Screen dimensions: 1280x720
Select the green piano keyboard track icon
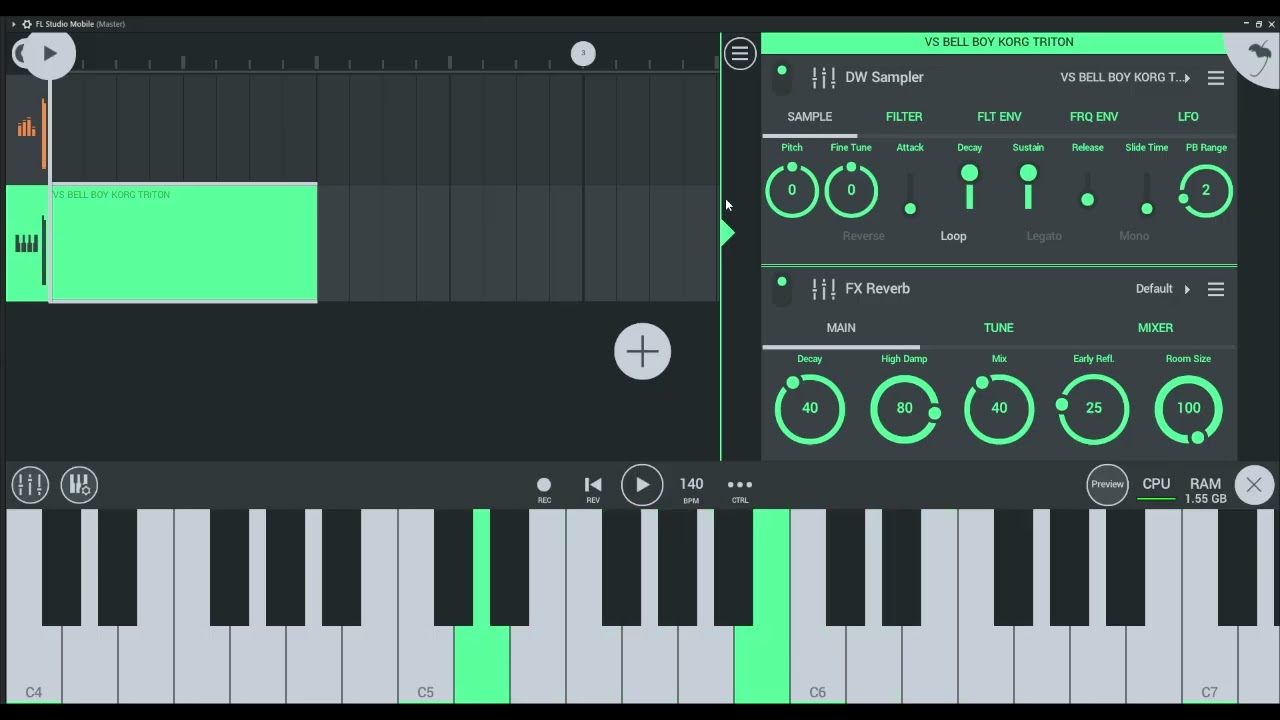click(x=26, y=243)
